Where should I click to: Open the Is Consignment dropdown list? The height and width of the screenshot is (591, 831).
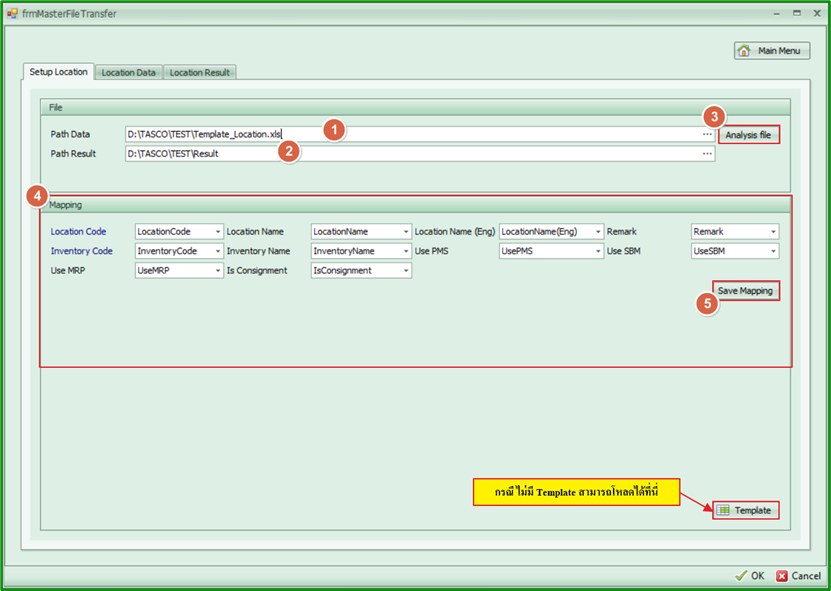(406, 271)
